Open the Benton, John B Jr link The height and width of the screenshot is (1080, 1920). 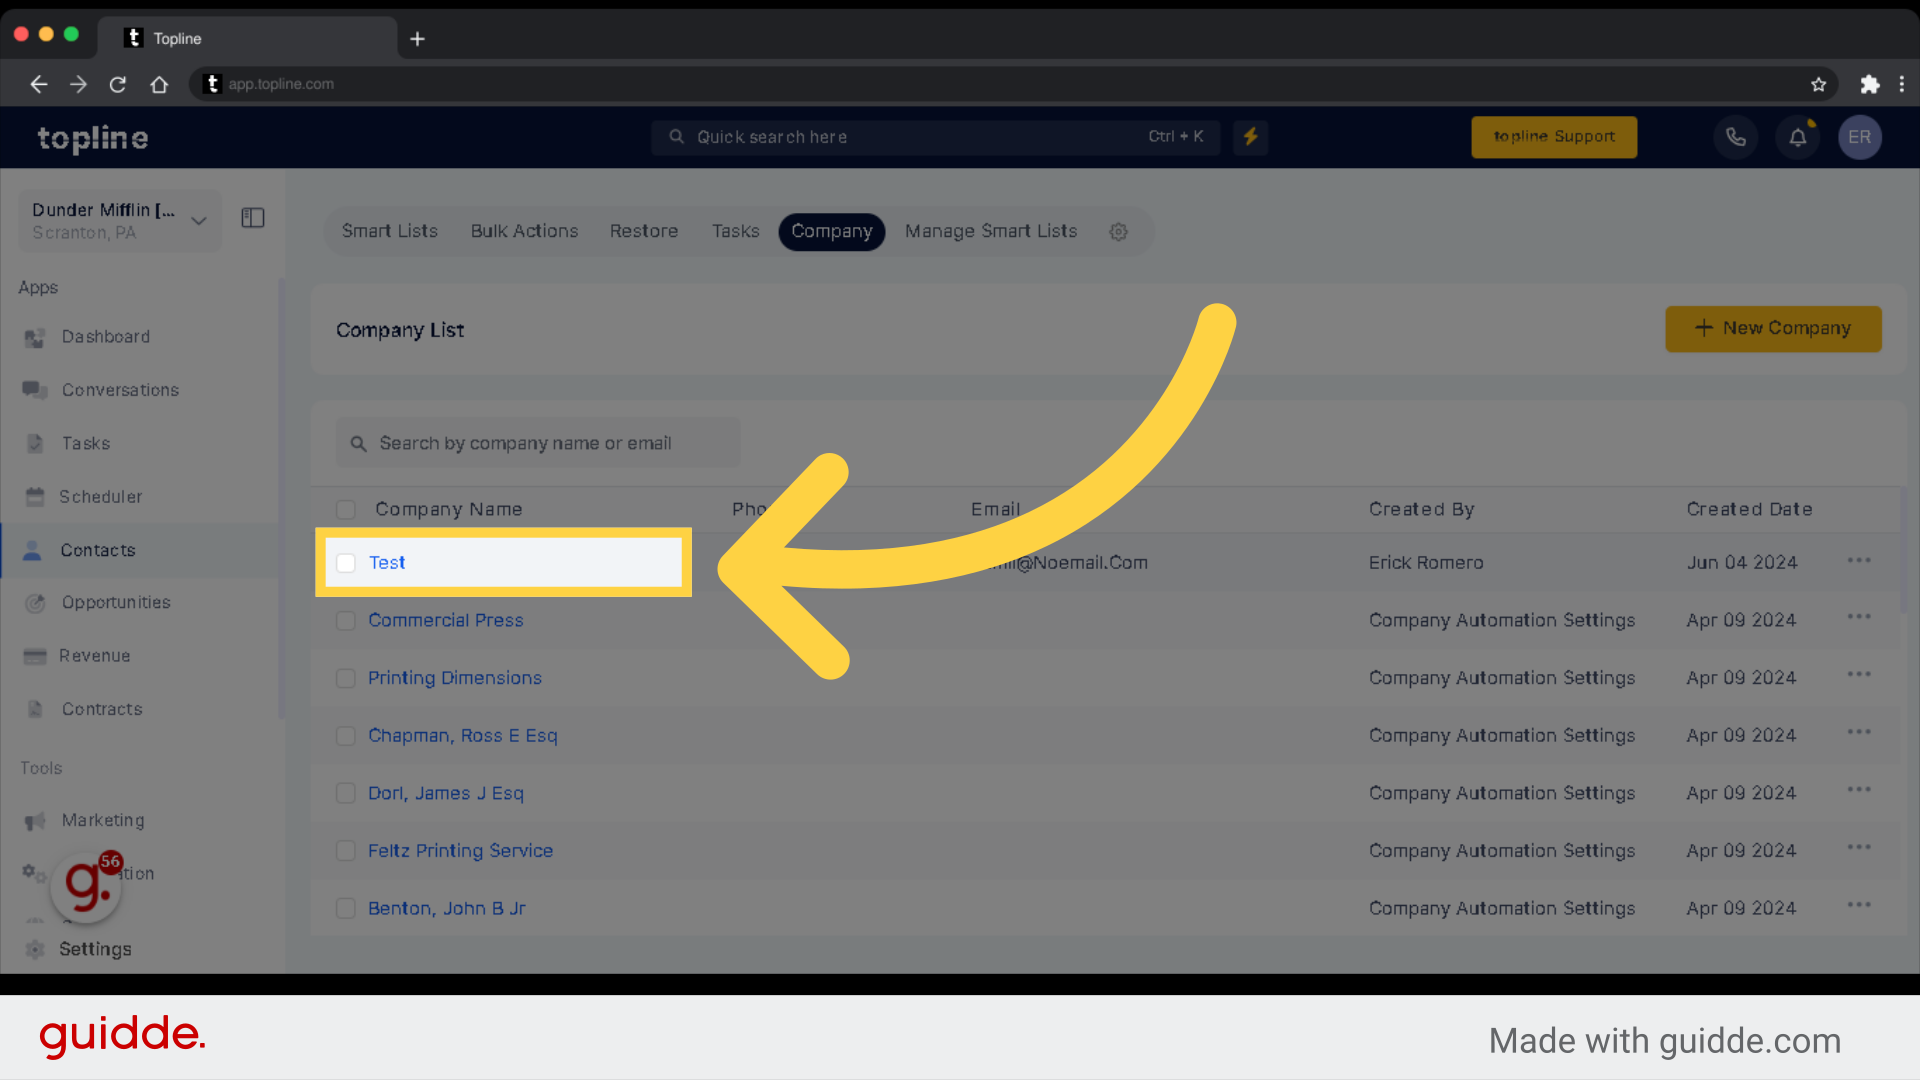[447, 909]
